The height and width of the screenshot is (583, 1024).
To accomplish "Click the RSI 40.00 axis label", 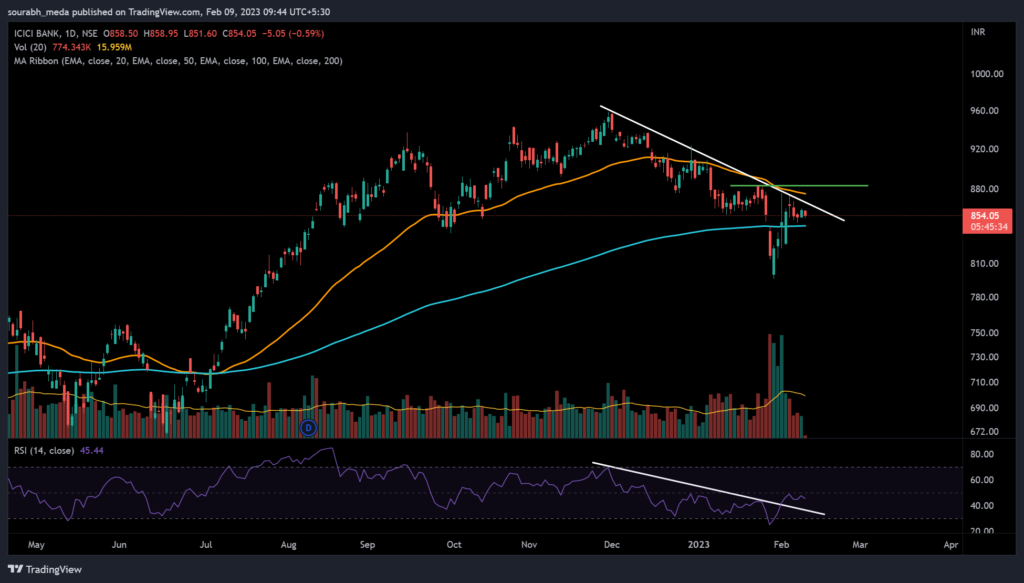I will point(982,505).
